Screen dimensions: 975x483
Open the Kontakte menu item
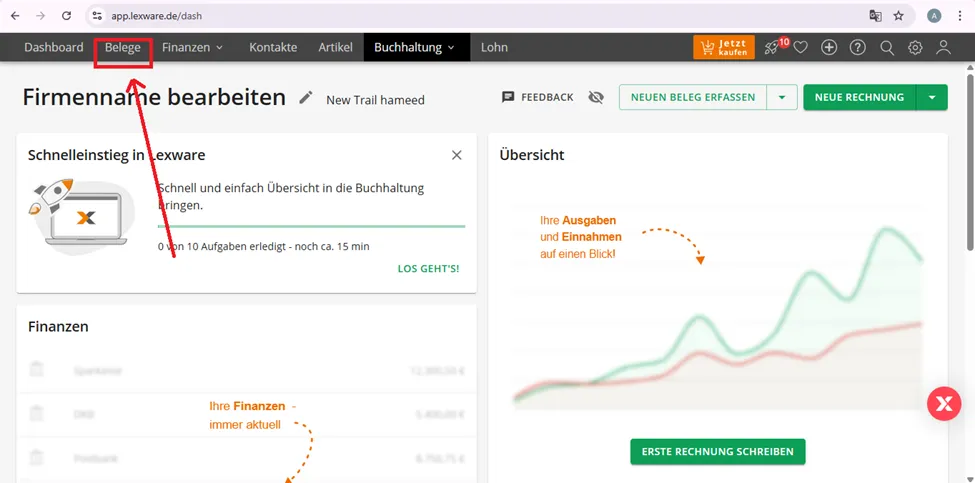(273, 47)
